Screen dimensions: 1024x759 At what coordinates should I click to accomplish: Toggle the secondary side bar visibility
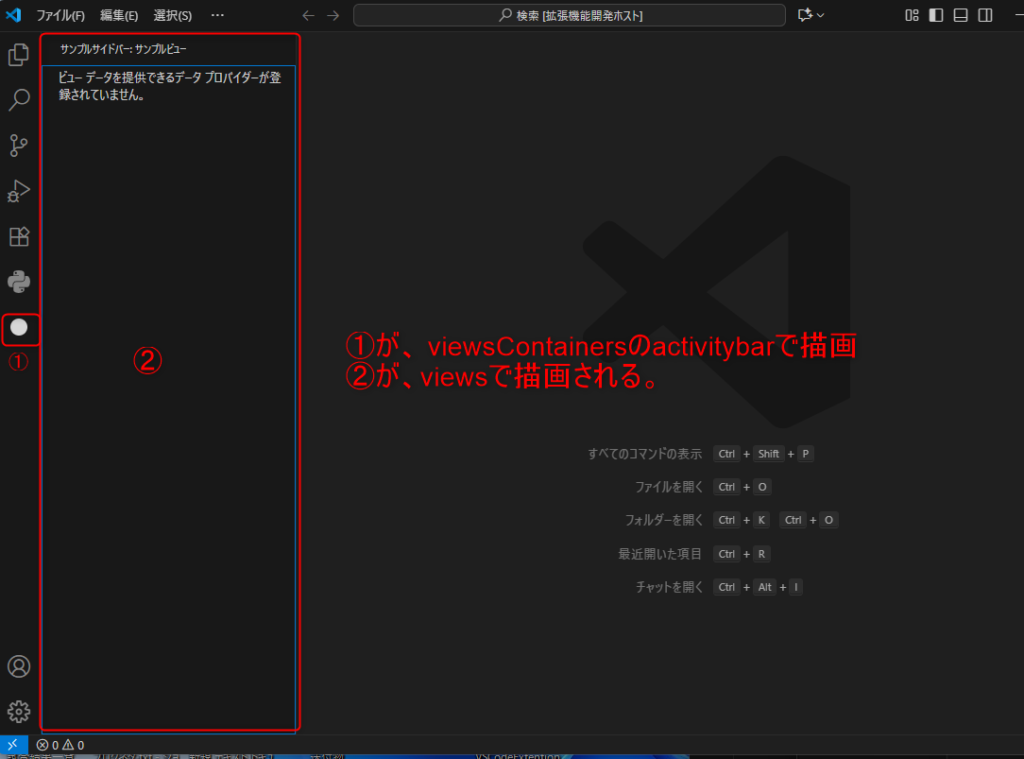(x=986, y=15)
